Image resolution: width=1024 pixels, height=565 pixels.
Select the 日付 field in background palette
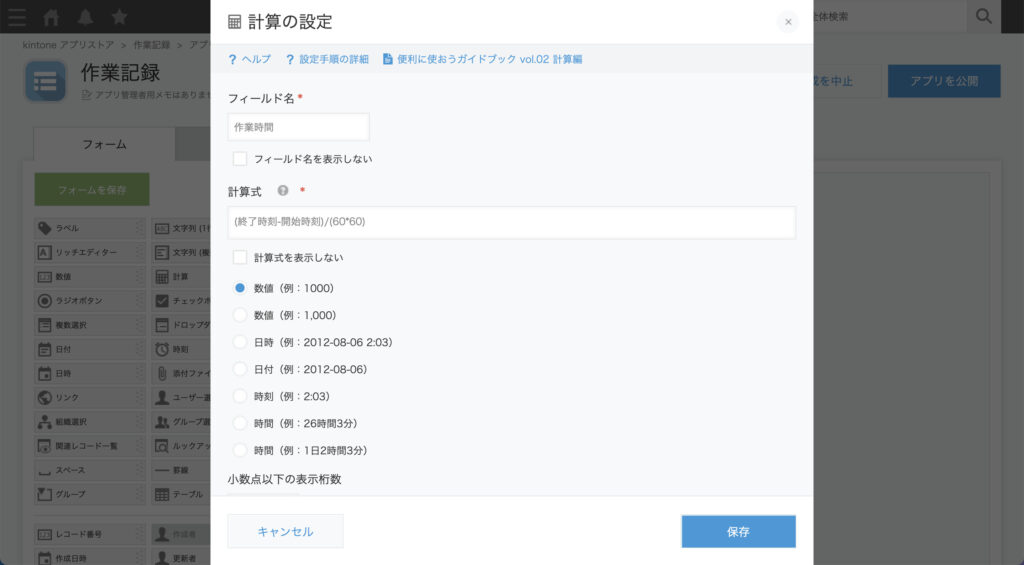90,349
